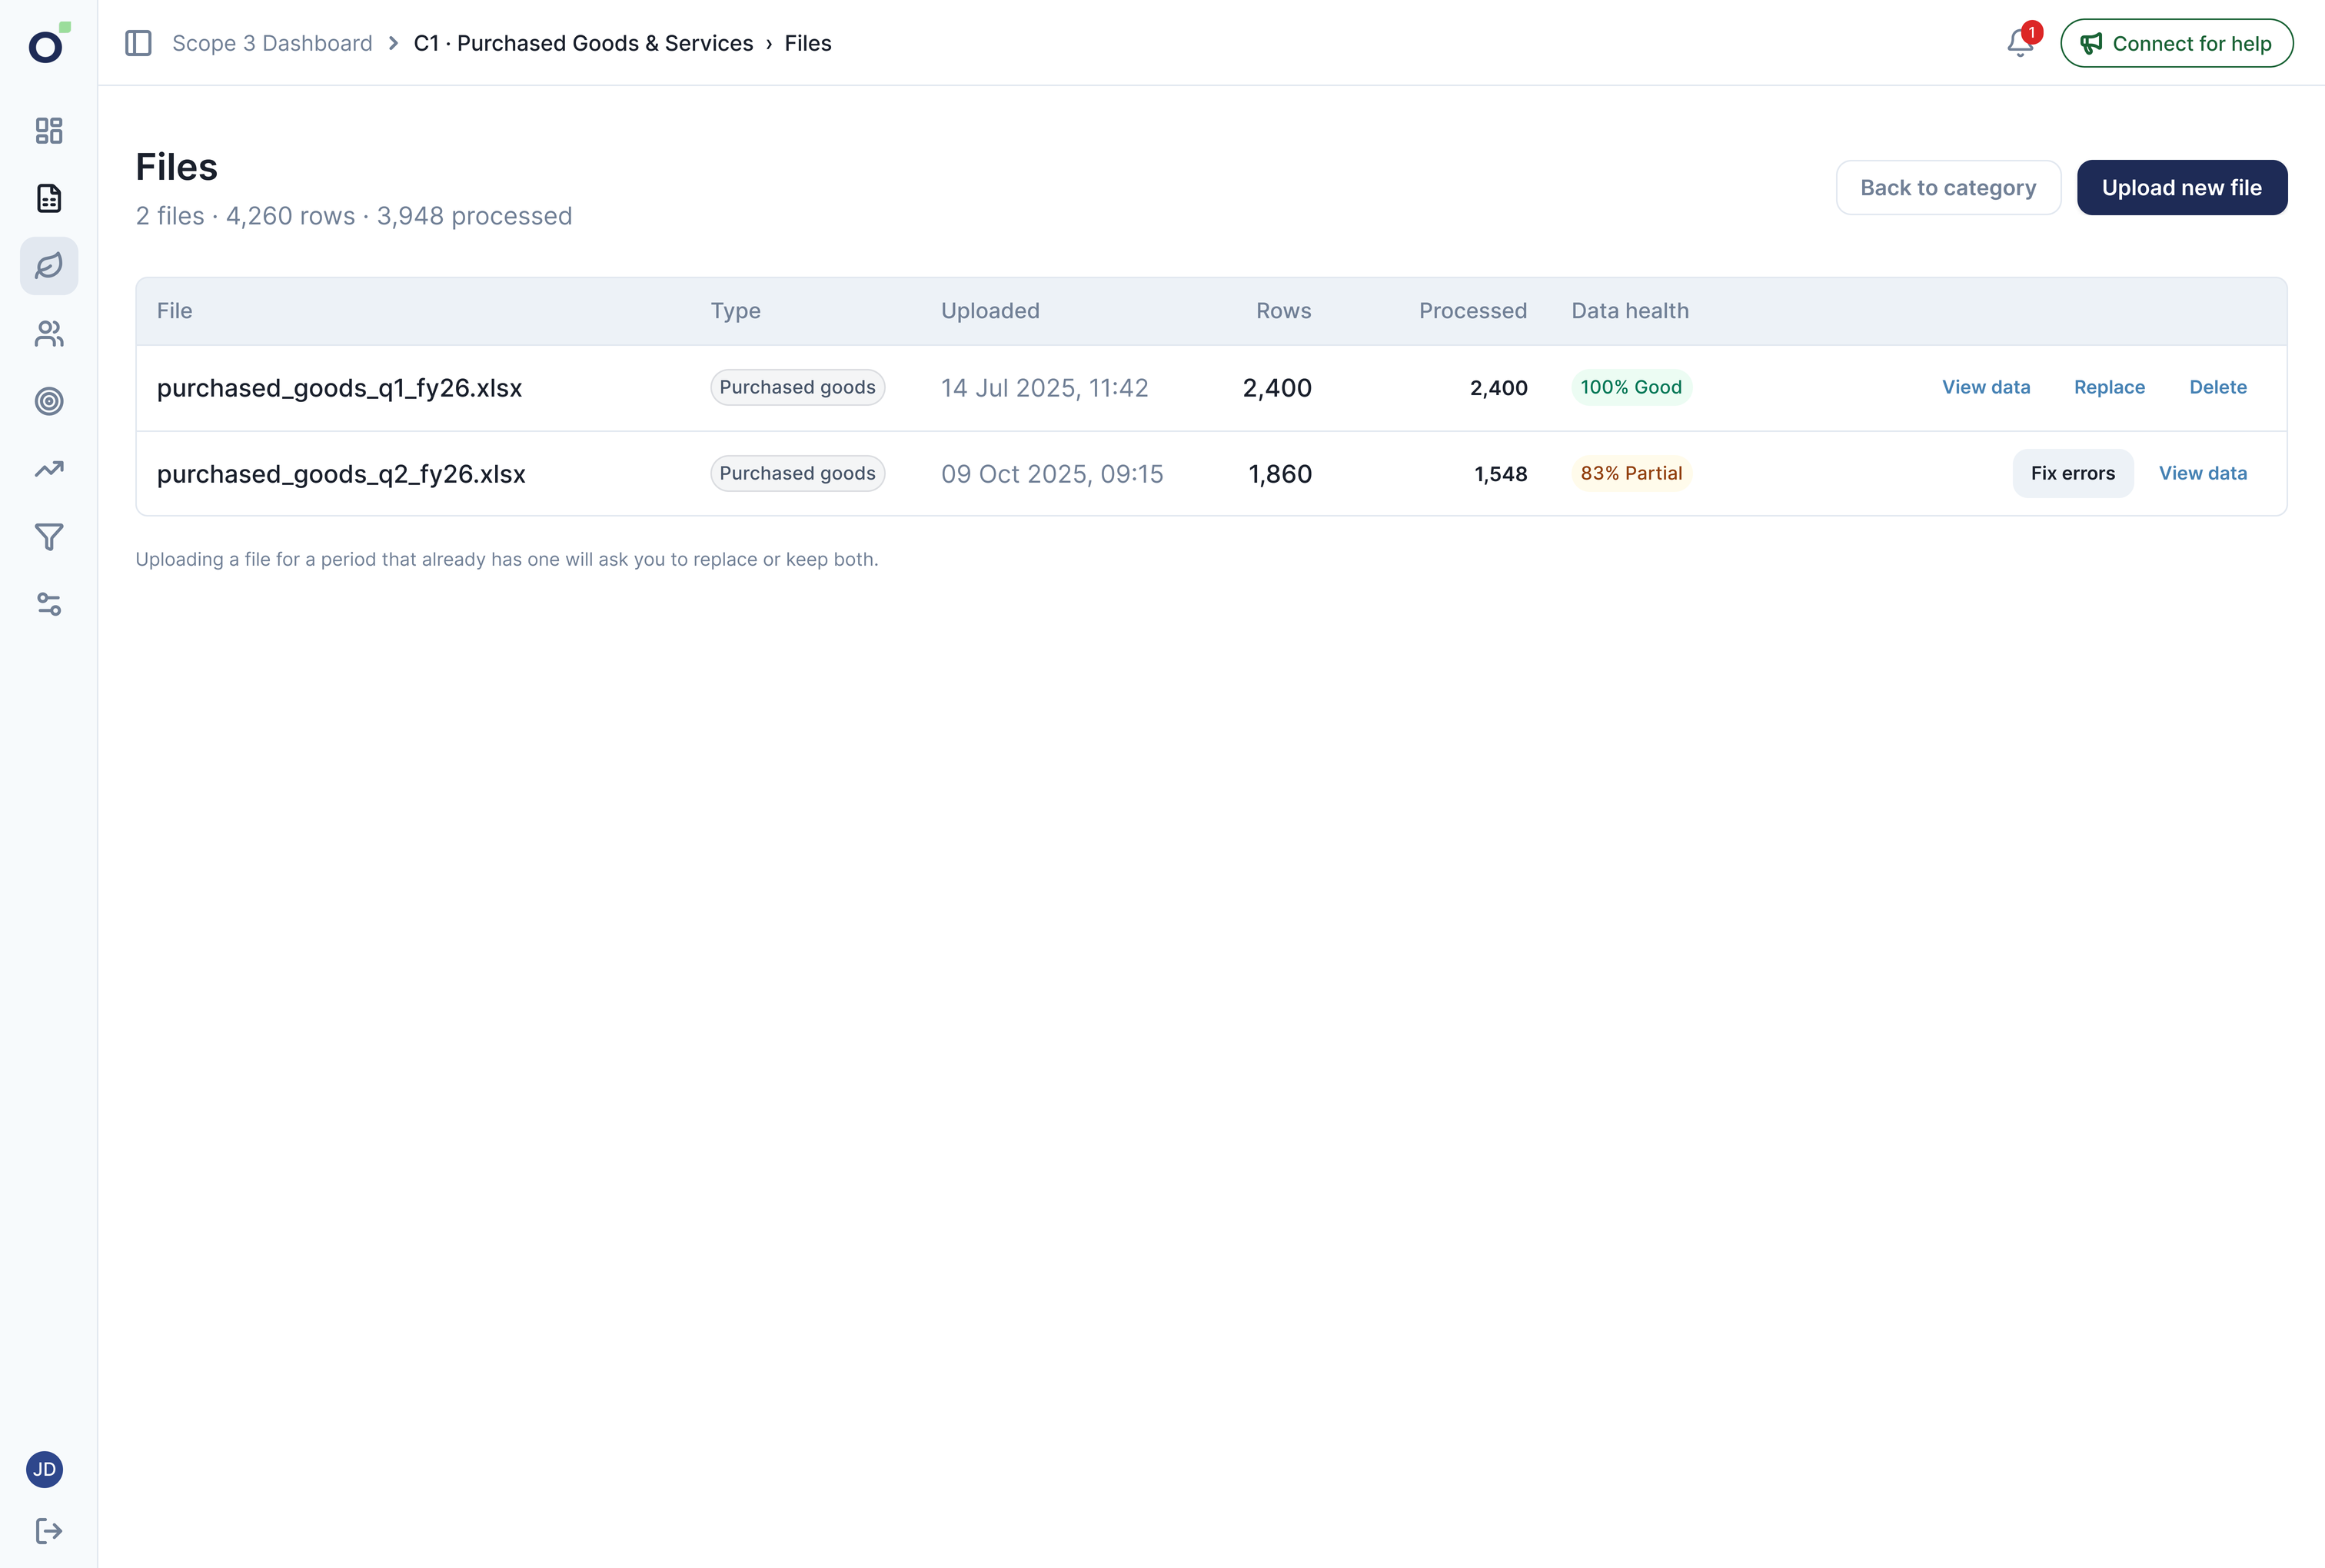Click the Files breadcrumb item
2325x1568 pixels.
click(x=808, y=43)
